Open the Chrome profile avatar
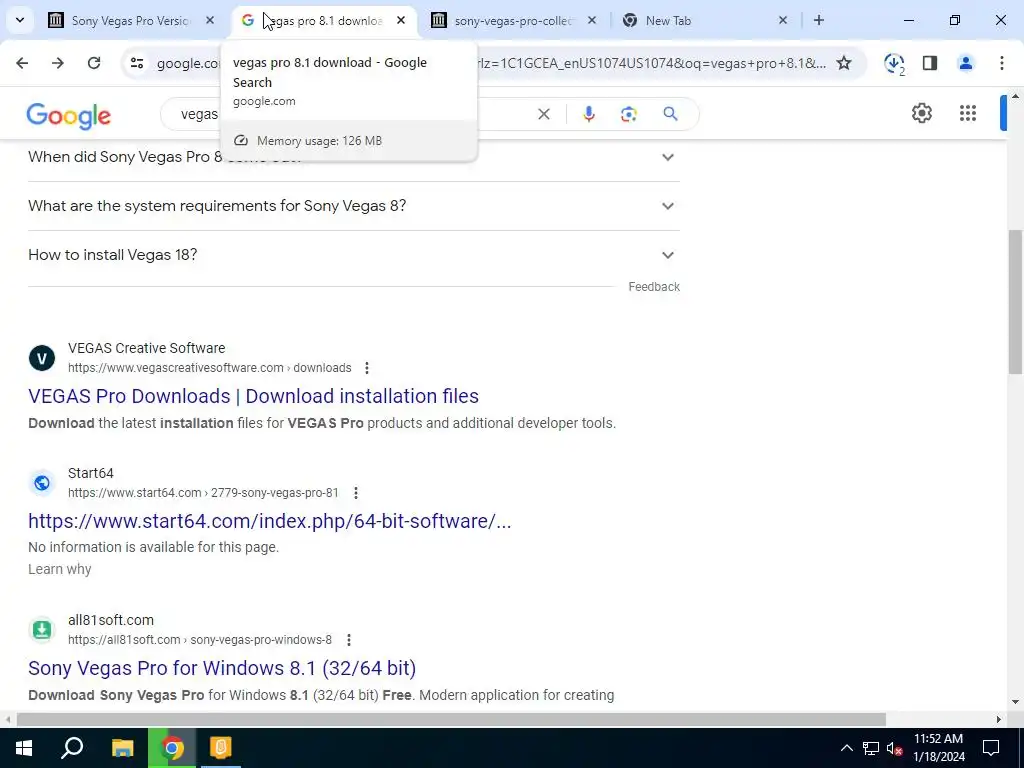The width and height of the screenshot is (1024, 768). tap(966, 63)
